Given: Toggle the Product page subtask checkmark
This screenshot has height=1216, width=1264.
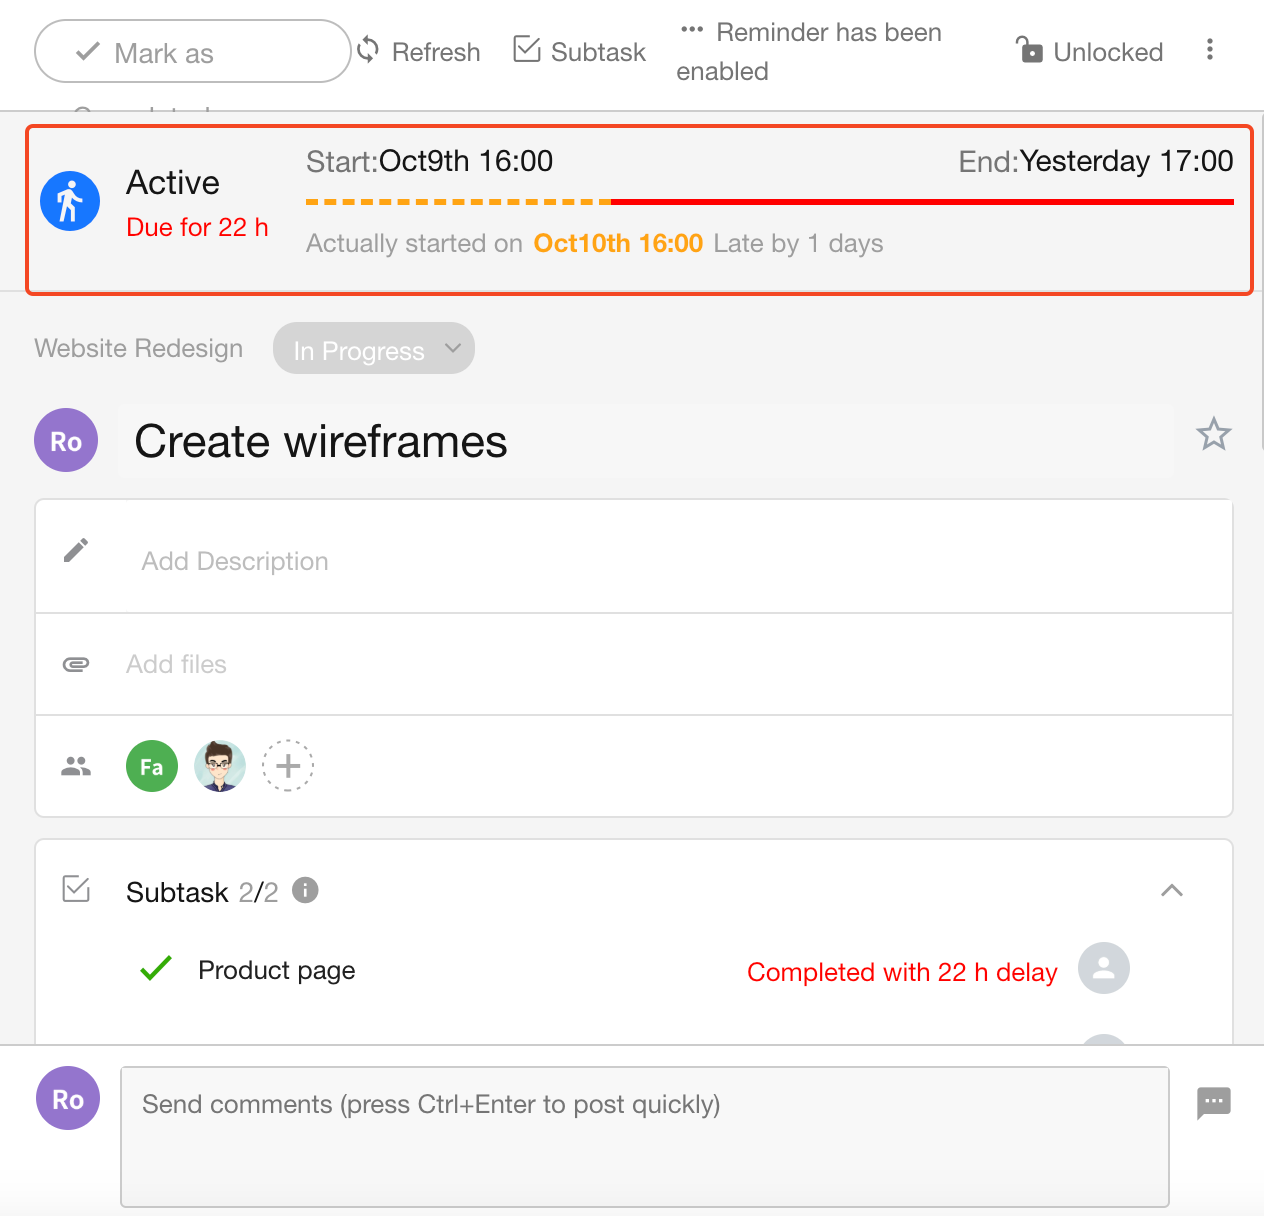Looking at the screenshot, I should pyautogui.click(x=156, y=969).
